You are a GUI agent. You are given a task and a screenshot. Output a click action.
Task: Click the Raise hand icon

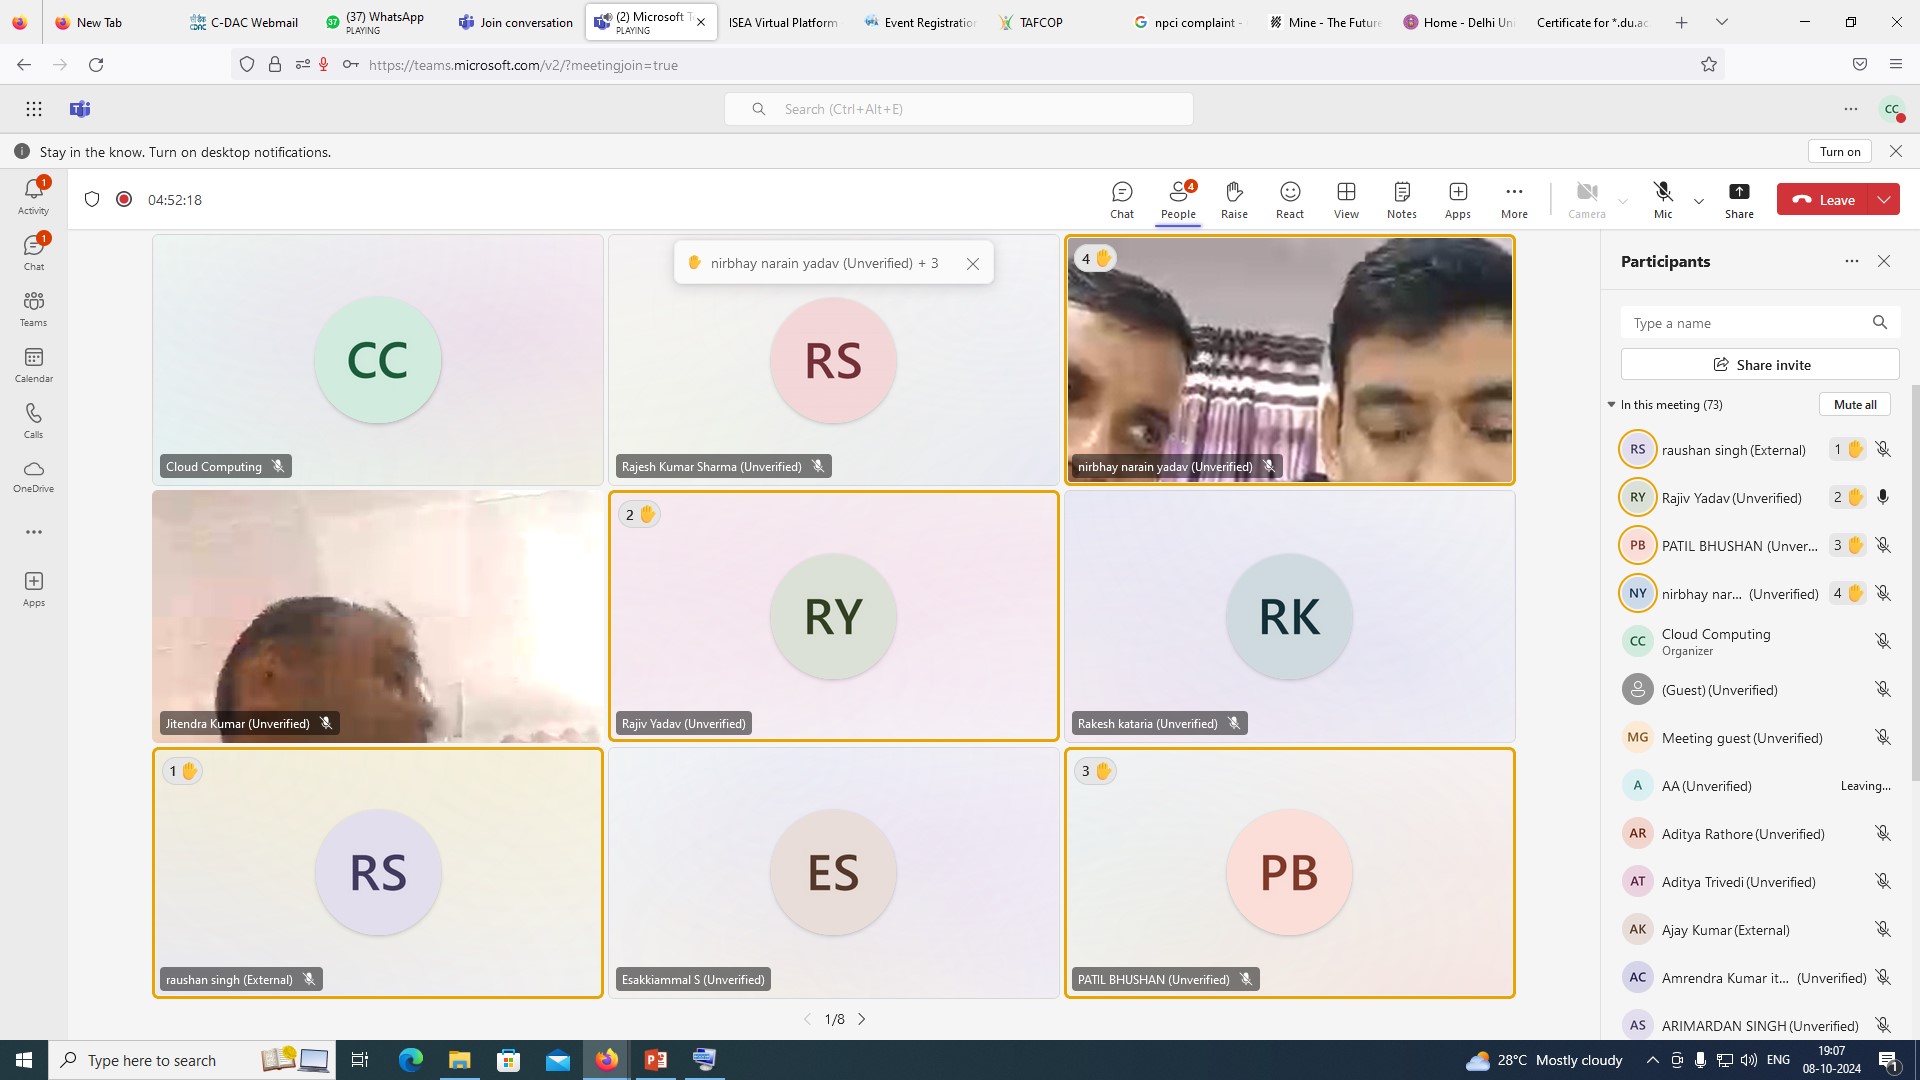pyautogui.click(x=1234, y=199)
